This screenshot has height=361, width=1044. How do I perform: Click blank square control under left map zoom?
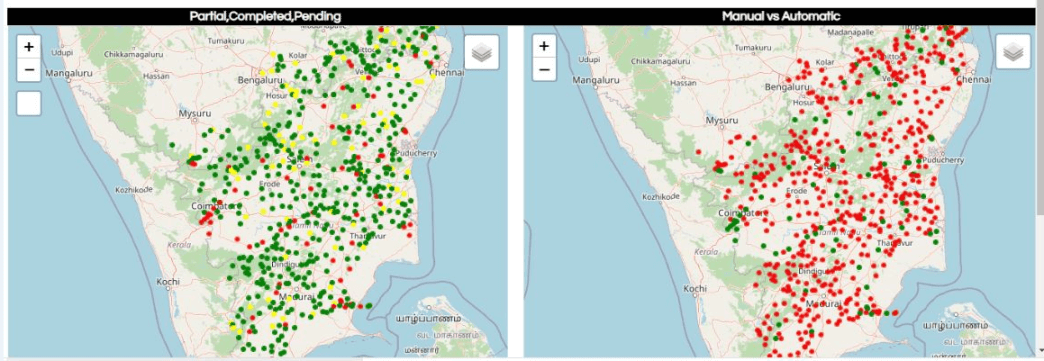point(29,103)
